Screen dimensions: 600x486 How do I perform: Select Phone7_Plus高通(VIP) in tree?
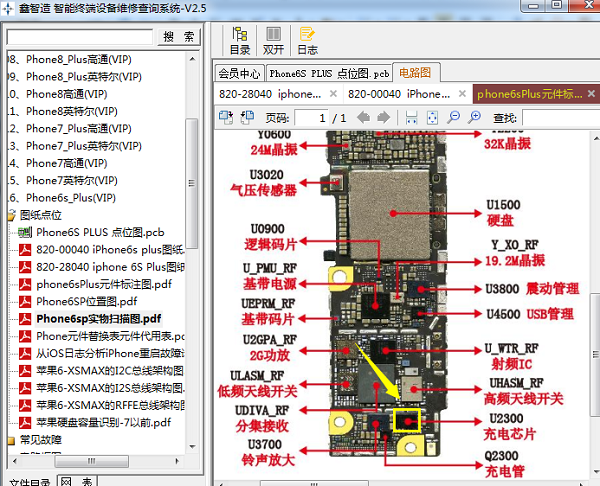(79, 129)
